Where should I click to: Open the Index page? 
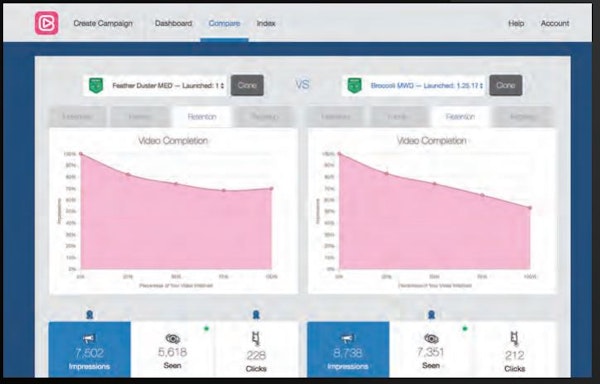click(x=266, y=23)
